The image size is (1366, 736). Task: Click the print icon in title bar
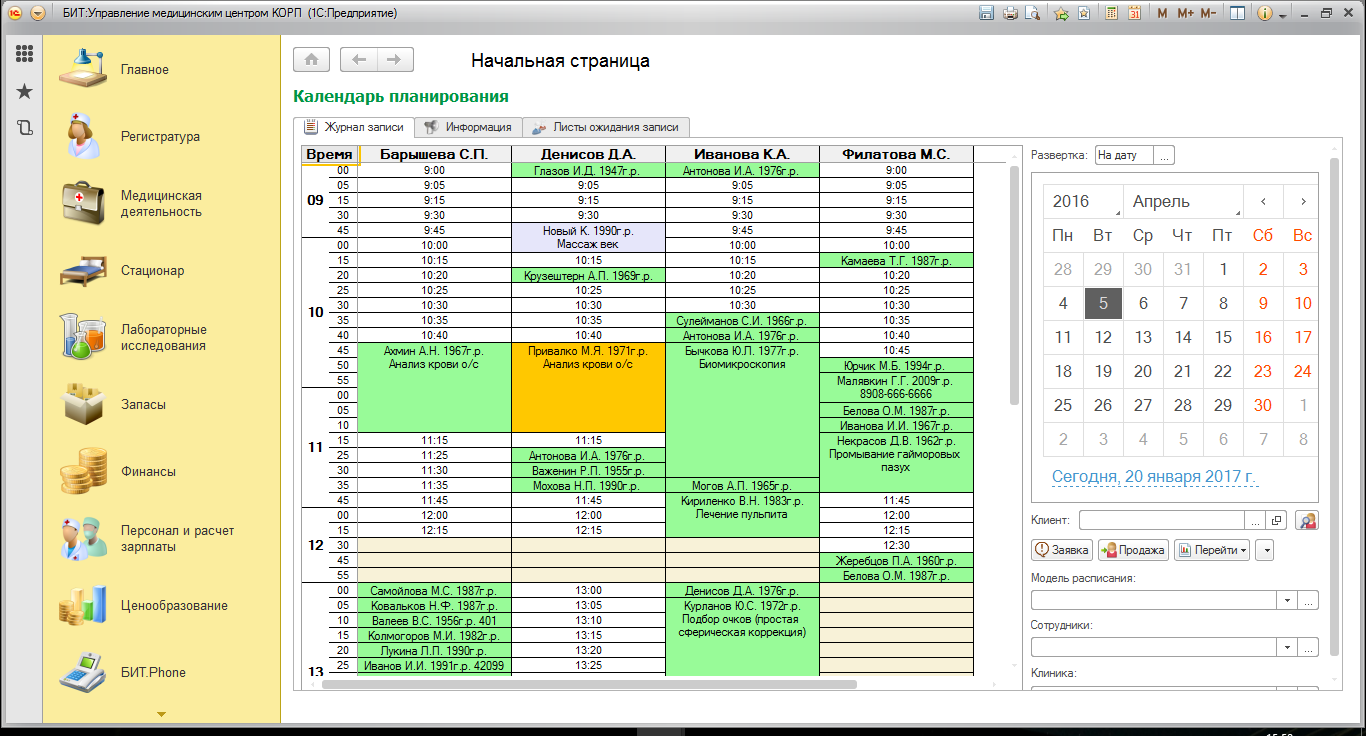pos(1010,13)
